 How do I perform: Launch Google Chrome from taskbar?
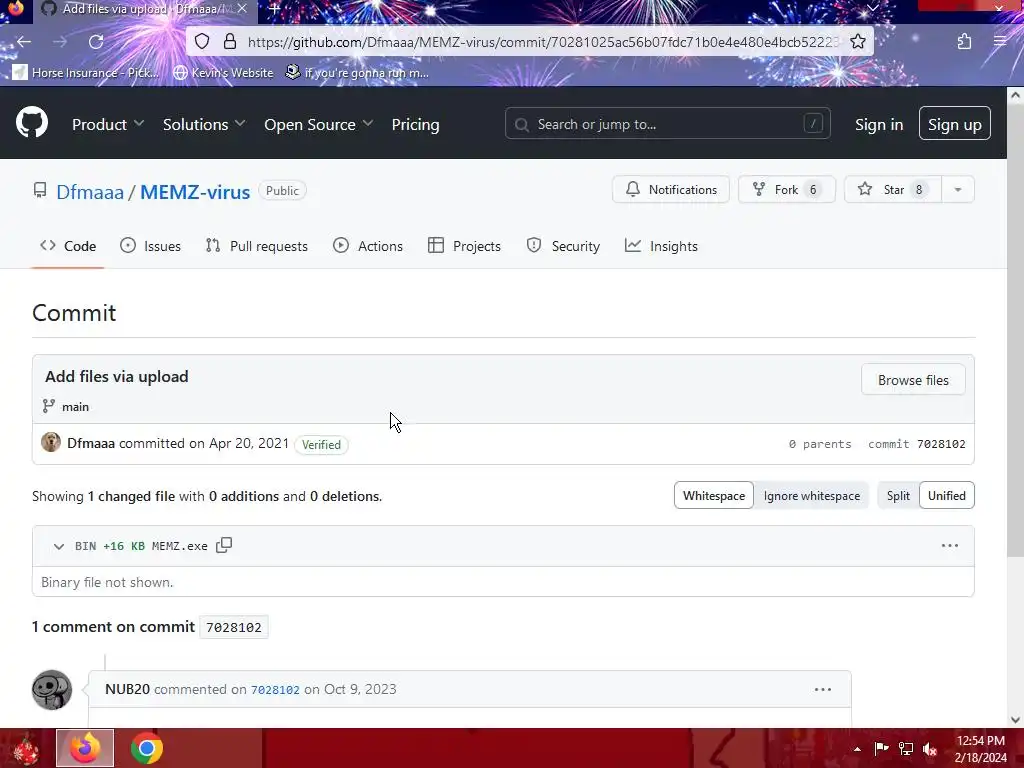click(x=147, y=748)
